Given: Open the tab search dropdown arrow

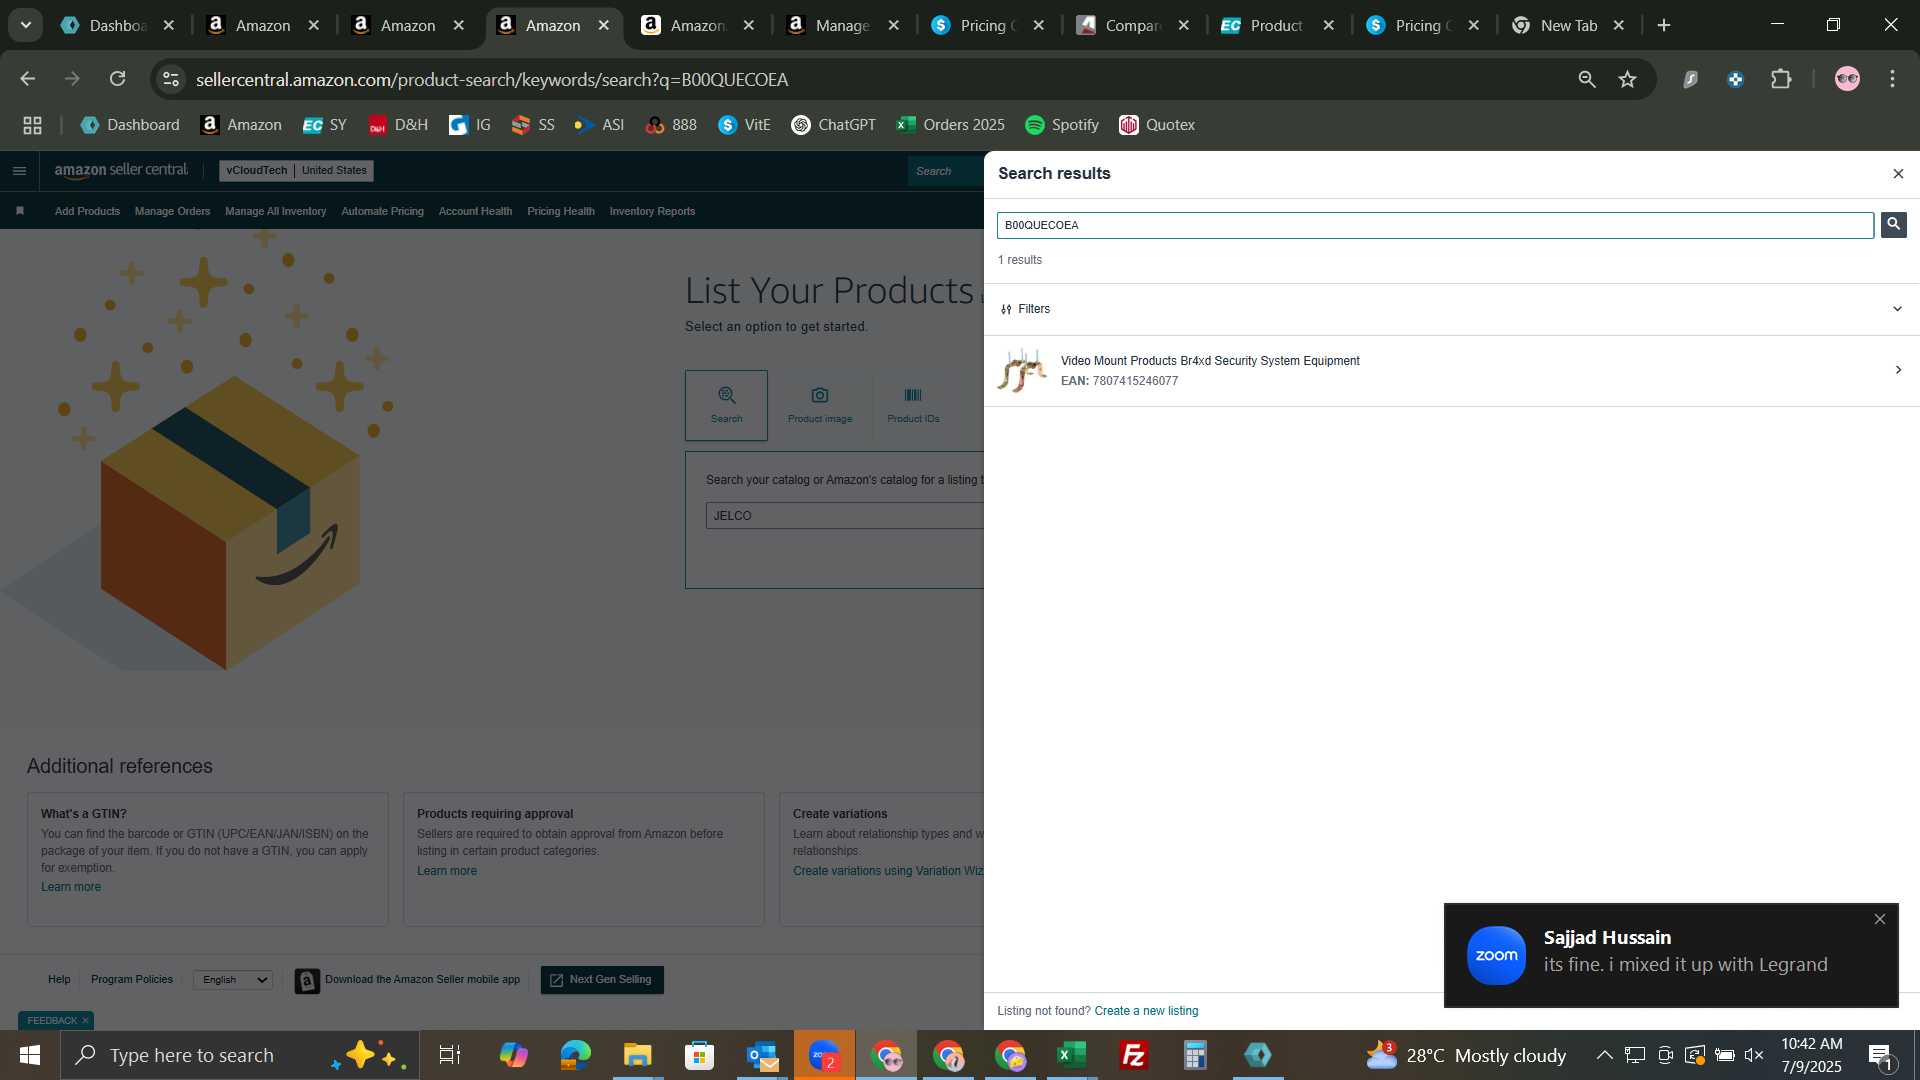Looking at the screenshot, I should 26,25.
